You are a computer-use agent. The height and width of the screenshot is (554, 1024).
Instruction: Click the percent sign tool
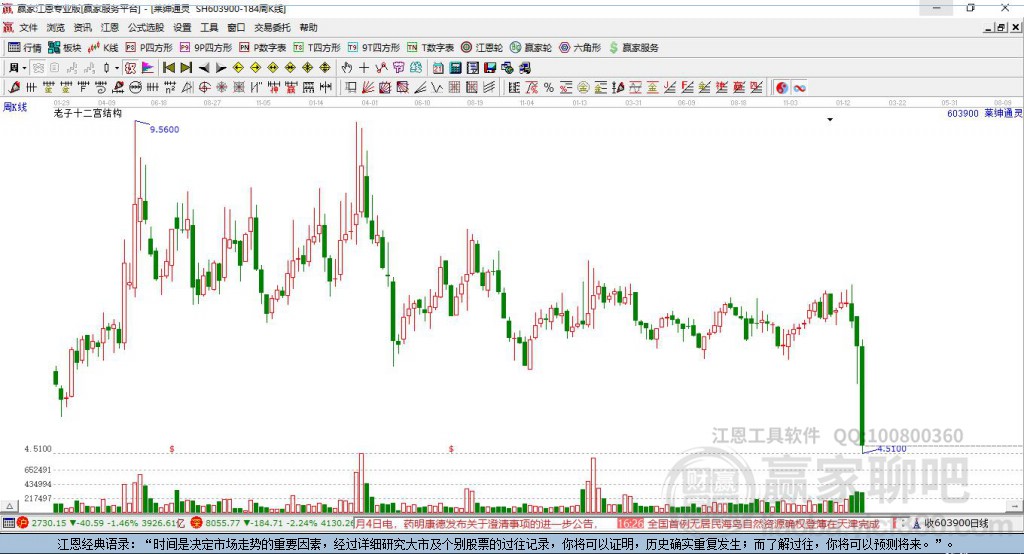(549, 88)
